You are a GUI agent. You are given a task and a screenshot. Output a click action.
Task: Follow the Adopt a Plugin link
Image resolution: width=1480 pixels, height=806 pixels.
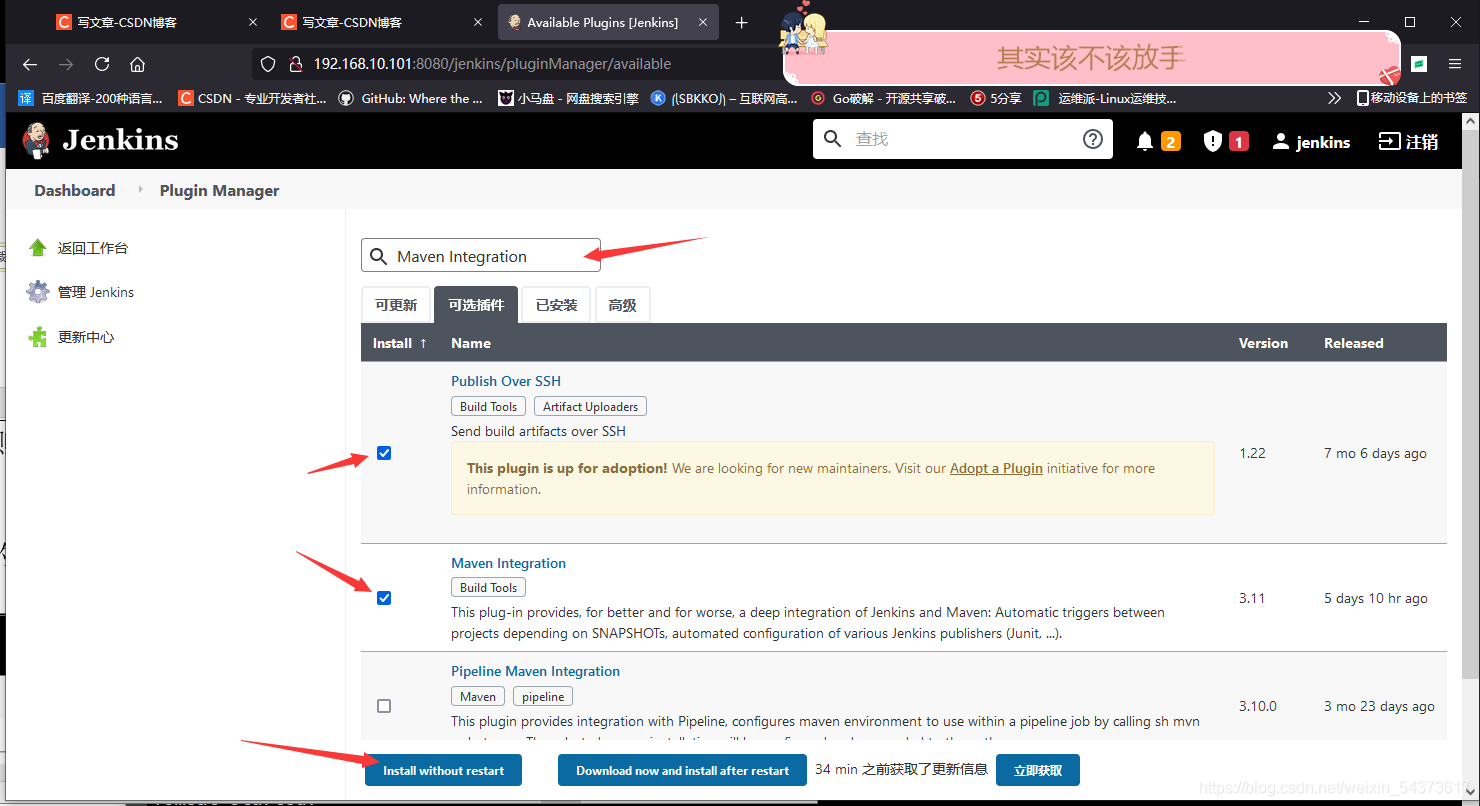point(996,468)
